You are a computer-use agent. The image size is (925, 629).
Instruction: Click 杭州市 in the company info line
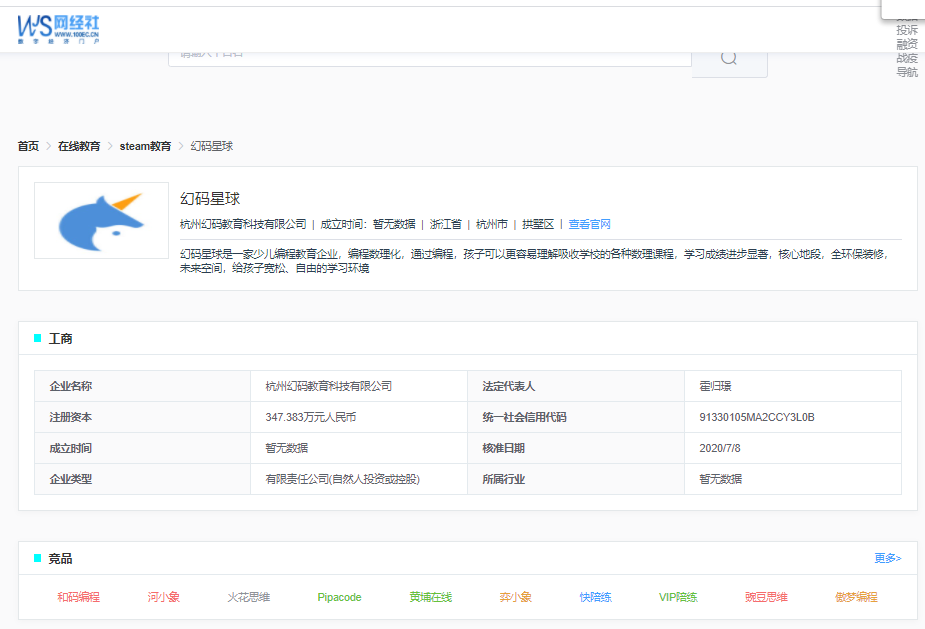point(491,224)
